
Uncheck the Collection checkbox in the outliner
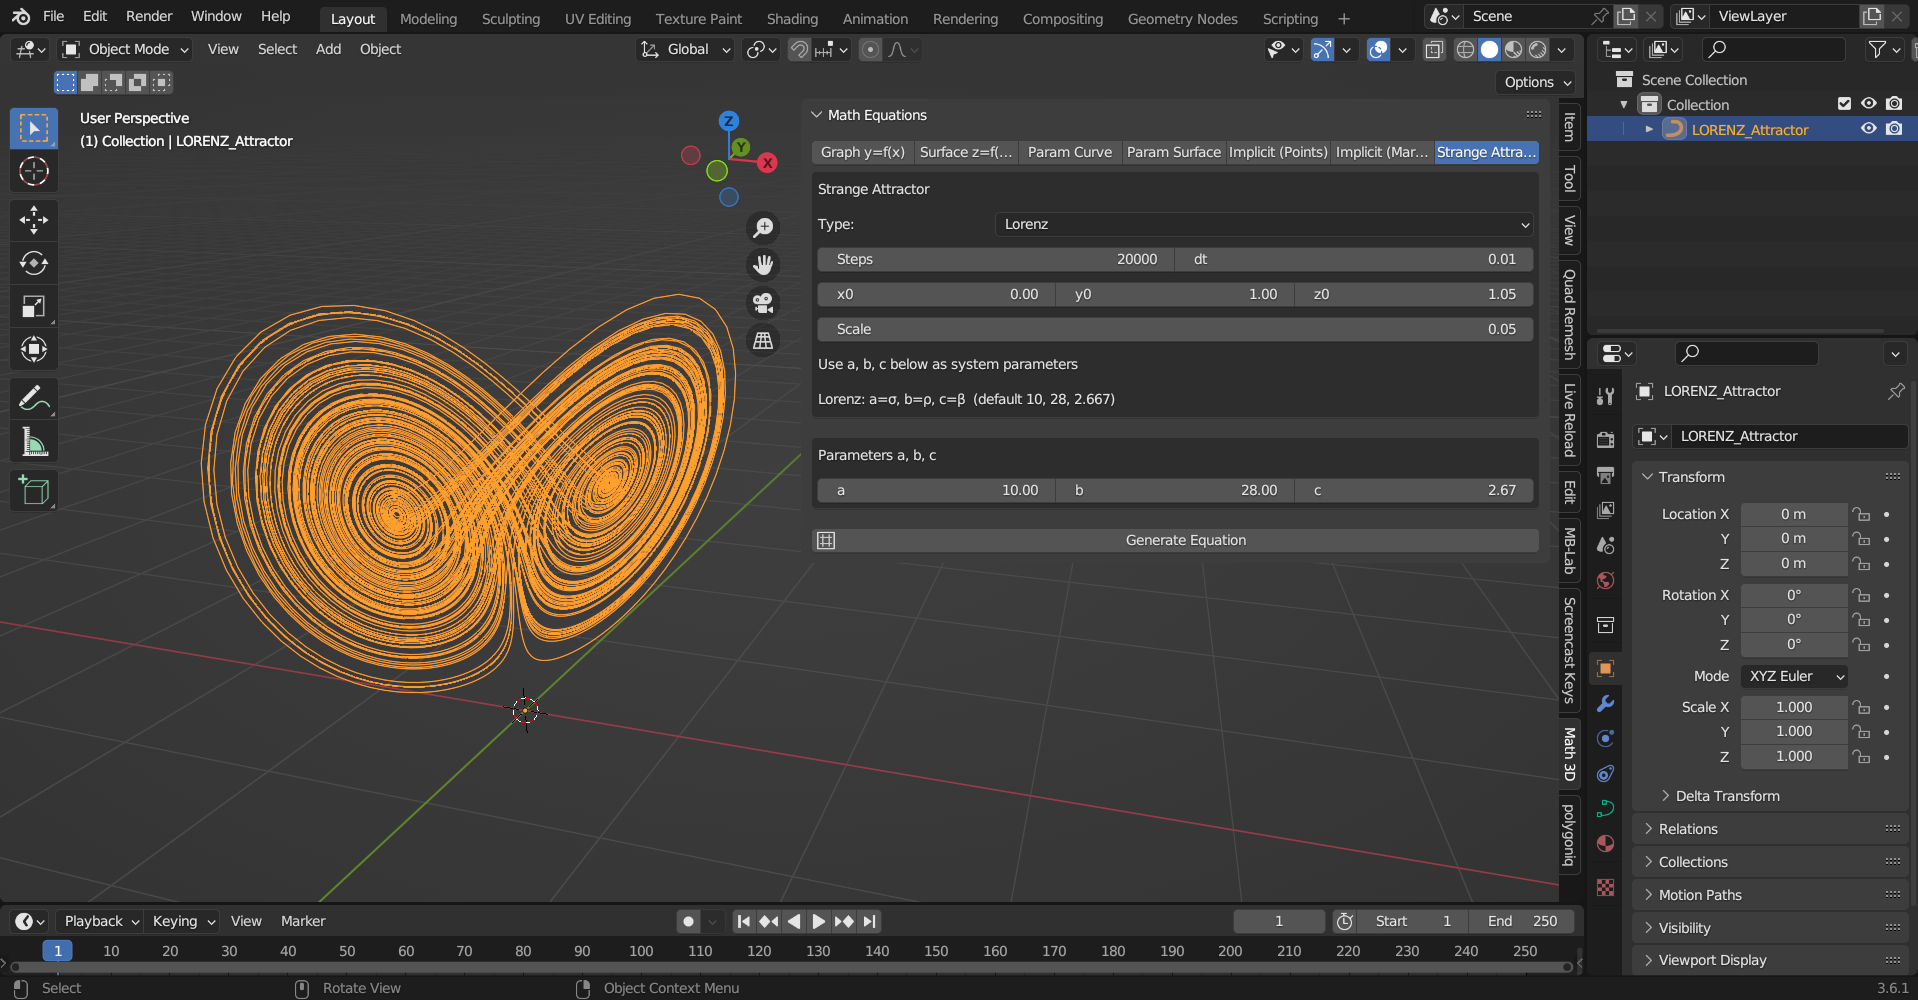[x=1843, y=103]
